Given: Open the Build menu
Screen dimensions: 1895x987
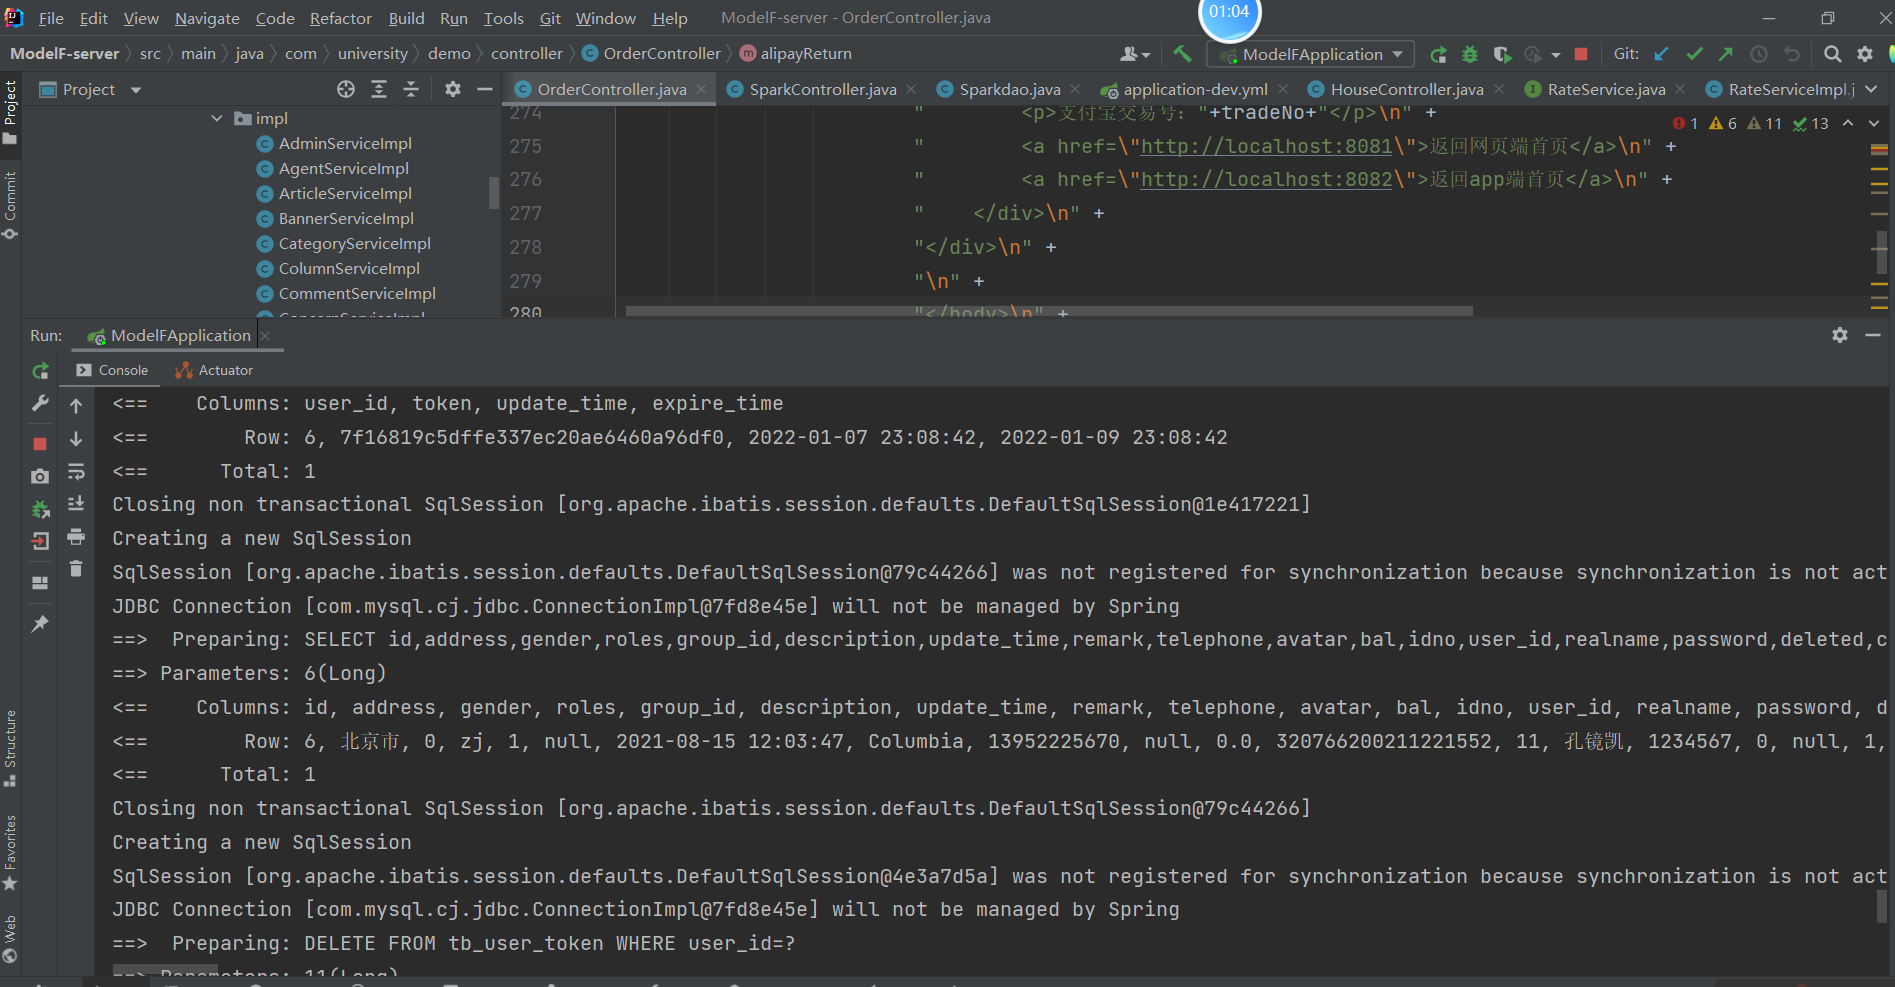Looking at the screenshot, I should tap(406, 18).
